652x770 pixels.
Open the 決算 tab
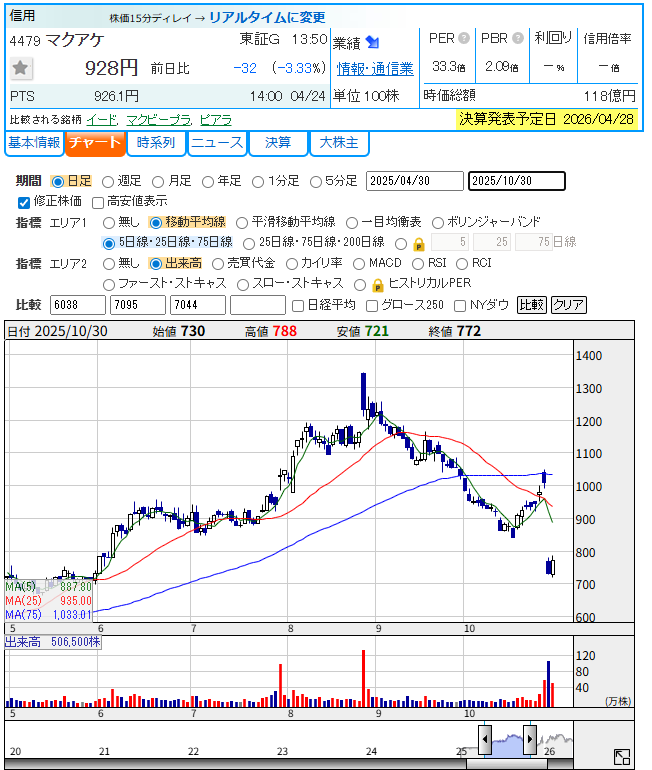coord(278,143)
